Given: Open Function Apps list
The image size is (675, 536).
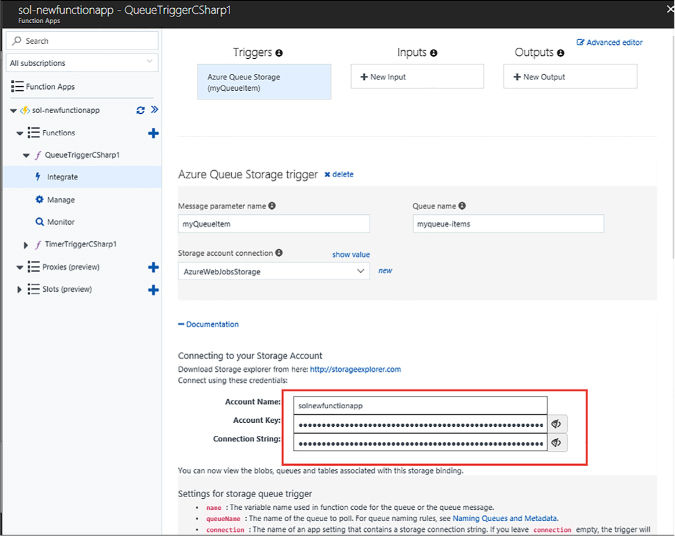Looking at the screenshot, I should 50,87.
